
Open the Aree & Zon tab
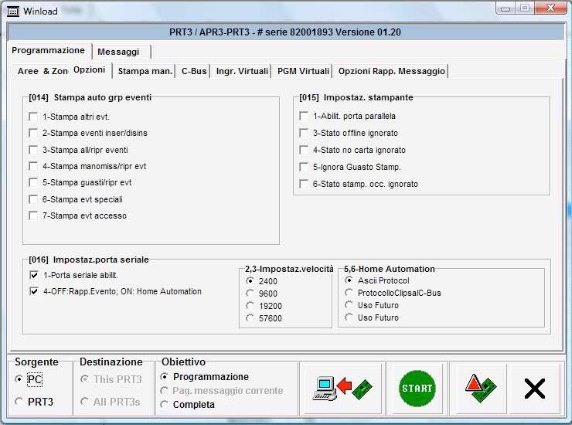click(x=42, y=71)
